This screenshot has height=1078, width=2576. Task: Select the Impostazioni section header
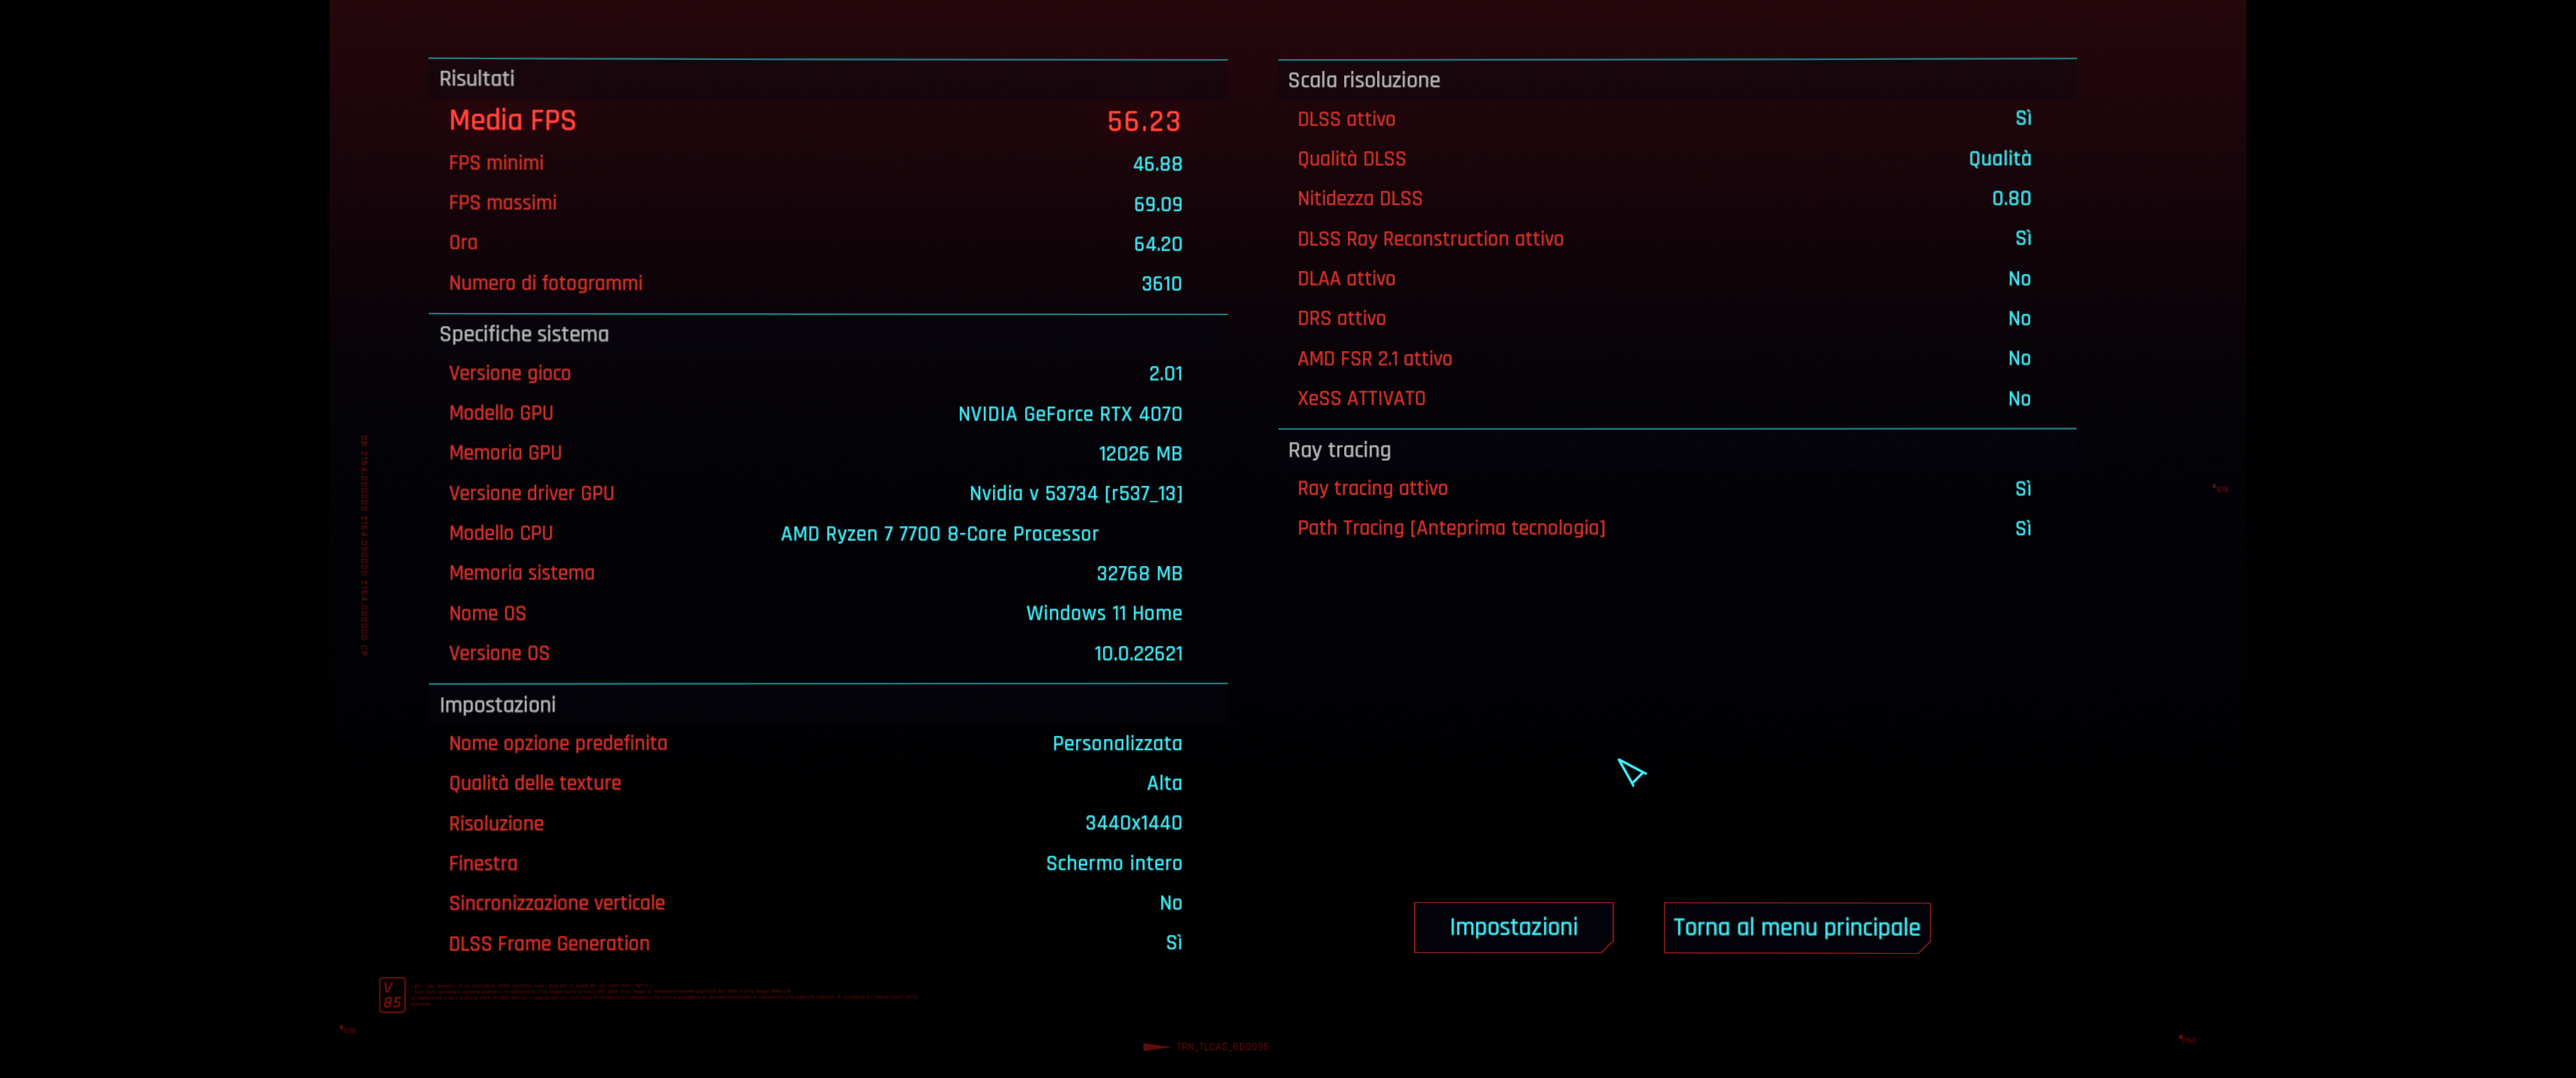coord(497,705)
